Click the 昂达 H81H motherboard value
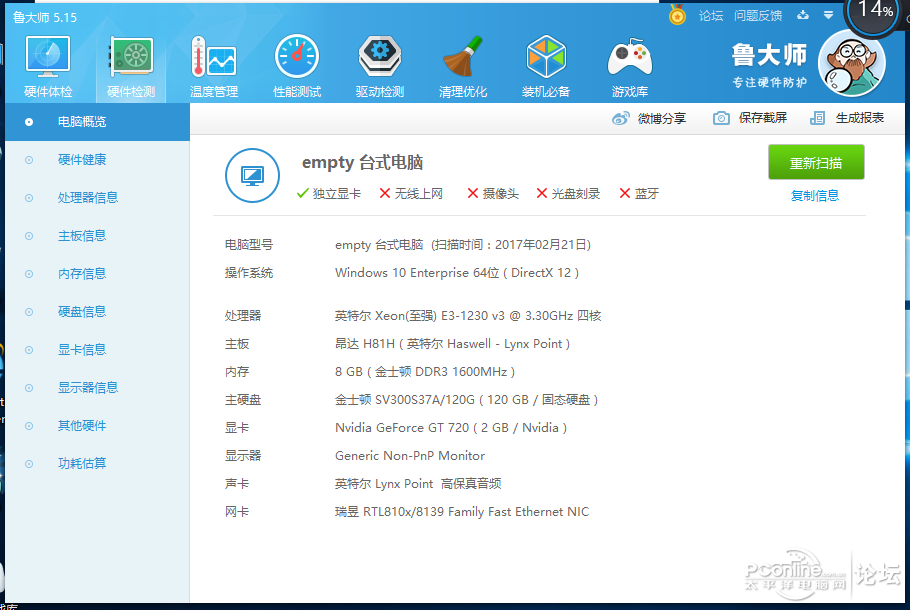This screenshot has width=910, height=610. coord(452,344)
